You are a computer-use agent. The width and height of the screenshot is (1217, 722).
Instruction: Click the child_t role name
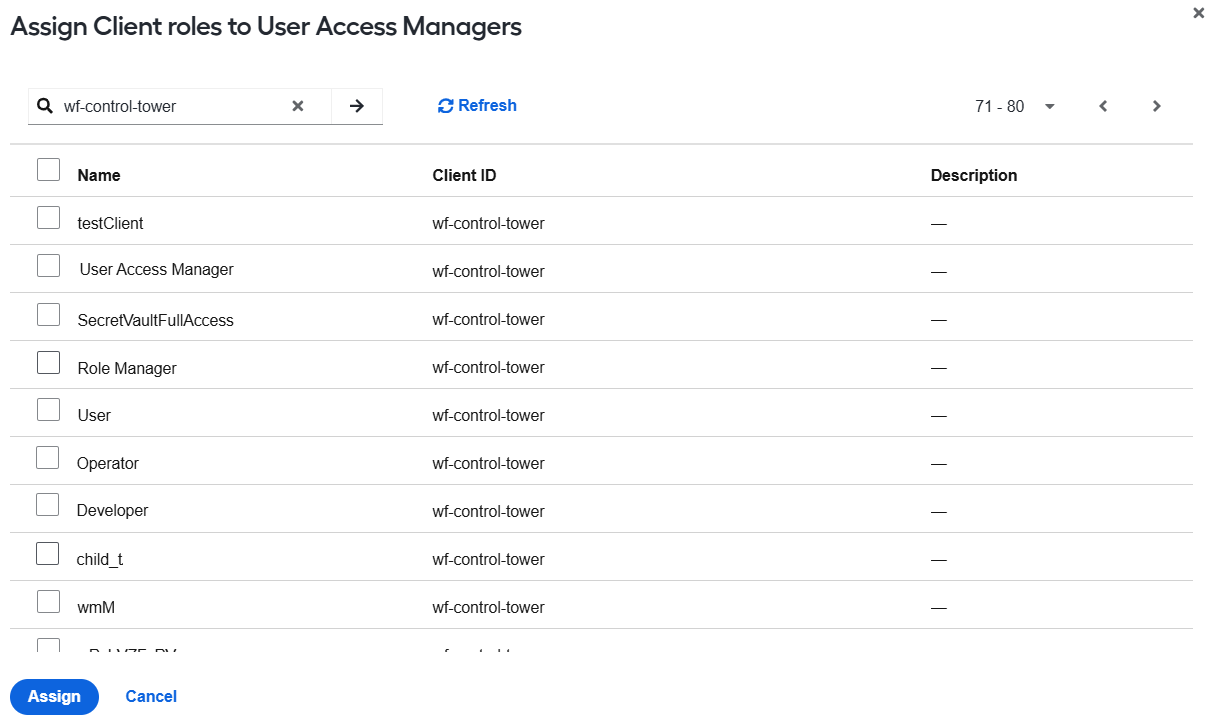coord(100,559)
